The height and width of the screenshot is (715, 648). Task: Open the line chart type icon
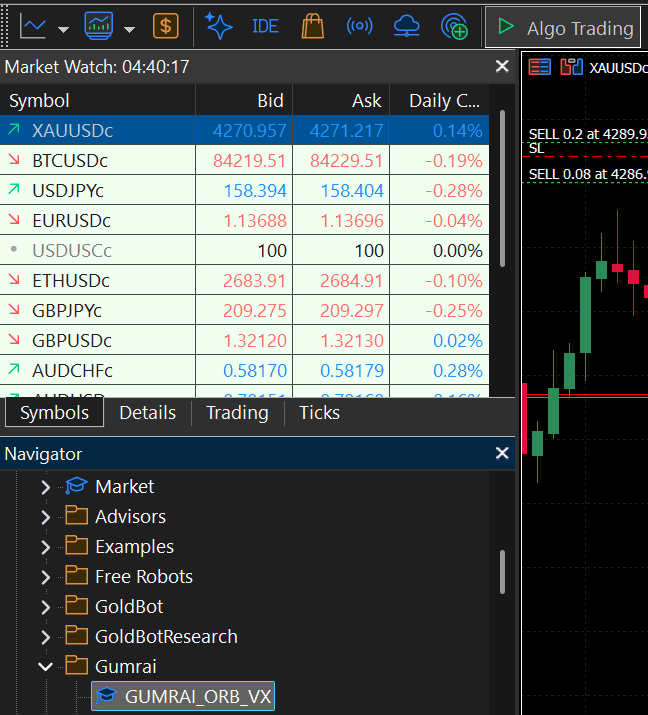(33, 27)
